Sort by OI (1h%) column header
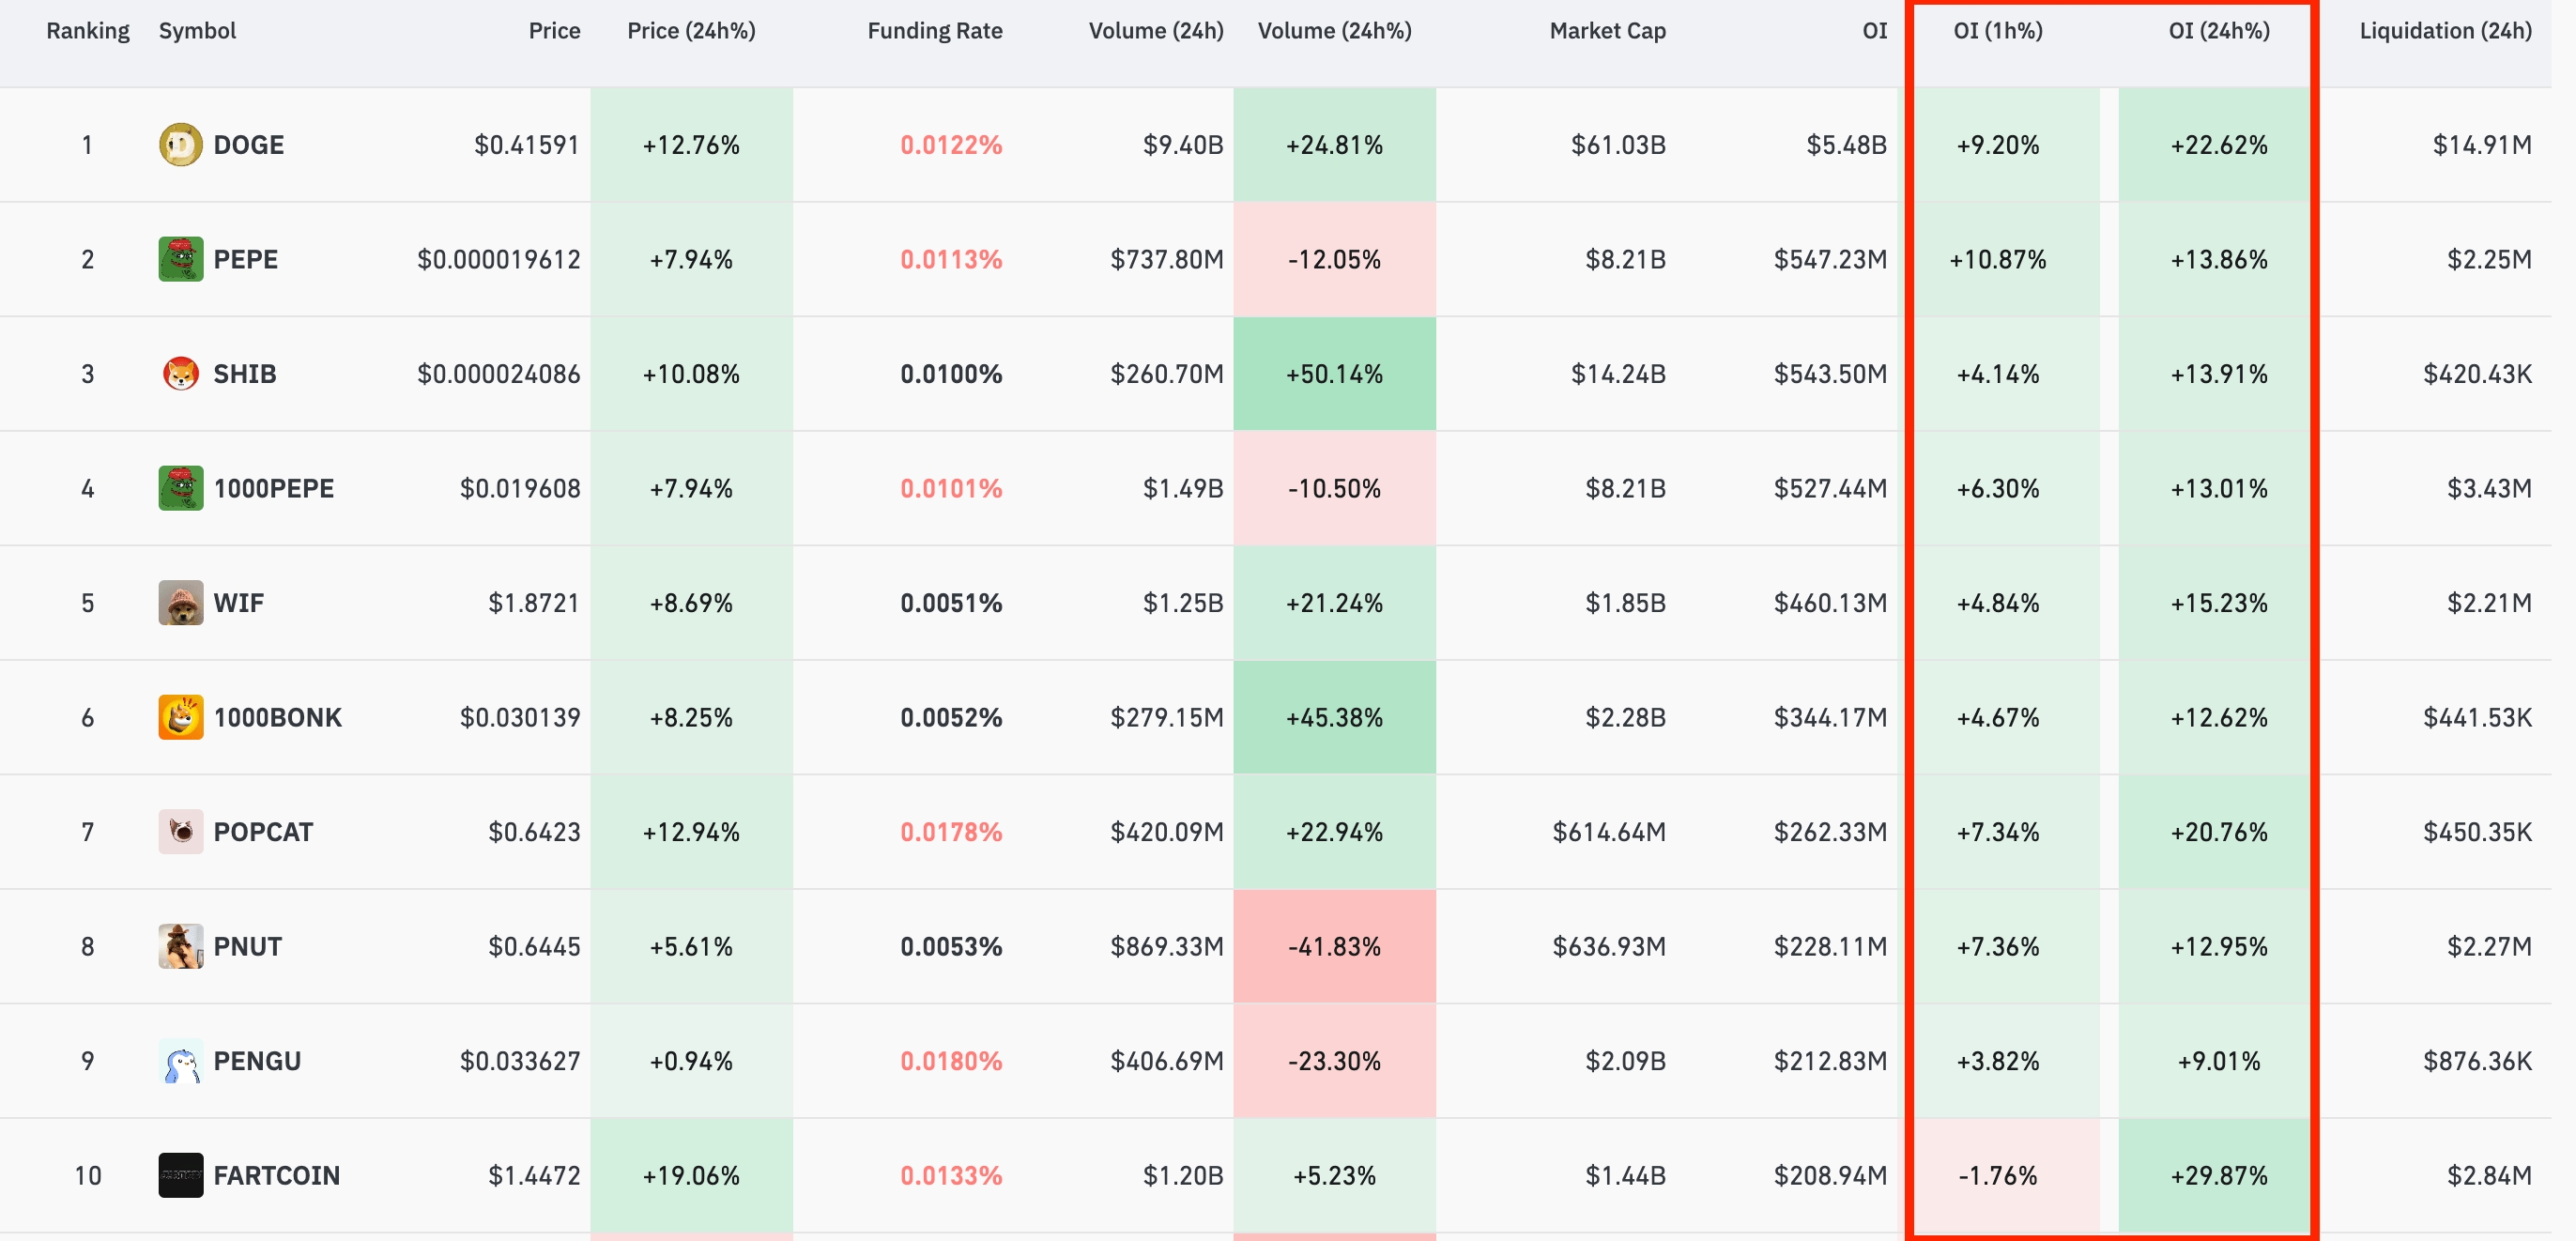This screenshot has width=2576, height=1241. point(1997,31)
